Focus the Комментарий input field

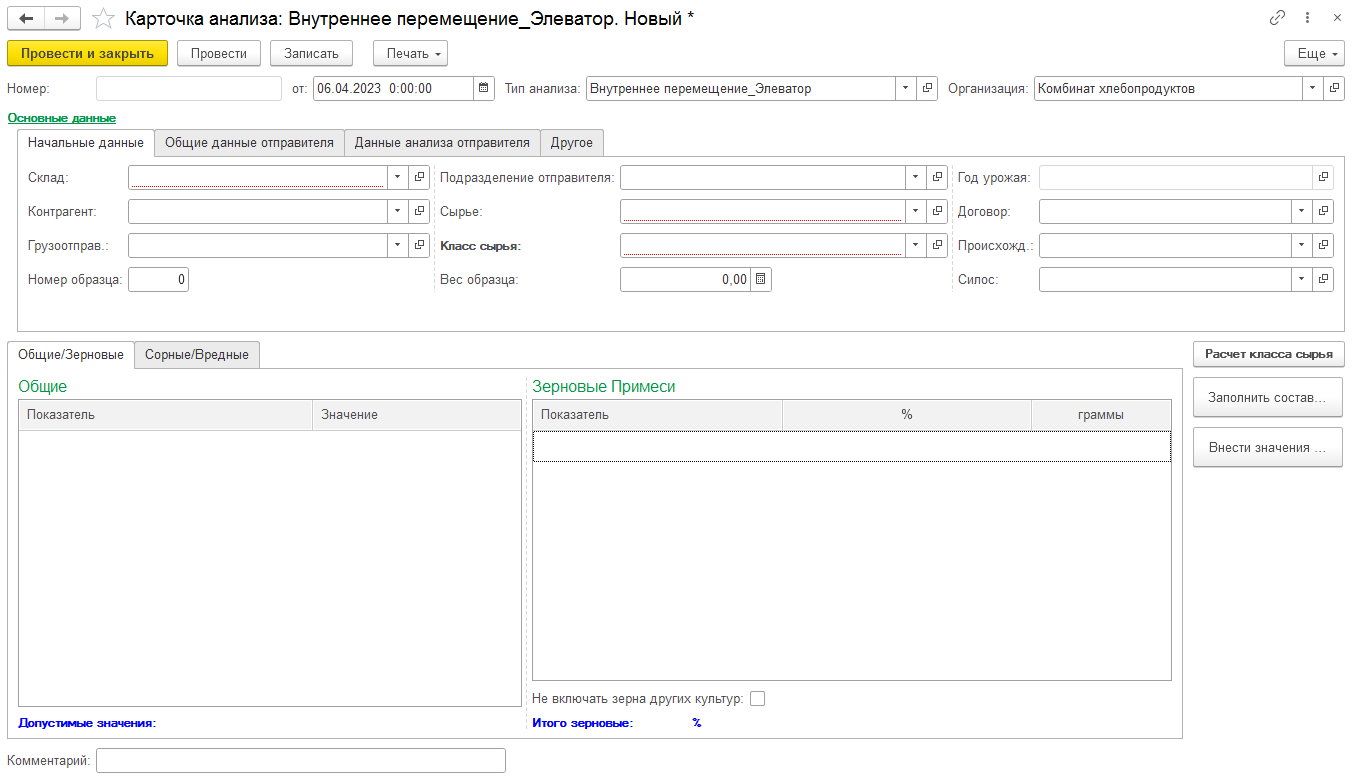(x=301, y=761)
